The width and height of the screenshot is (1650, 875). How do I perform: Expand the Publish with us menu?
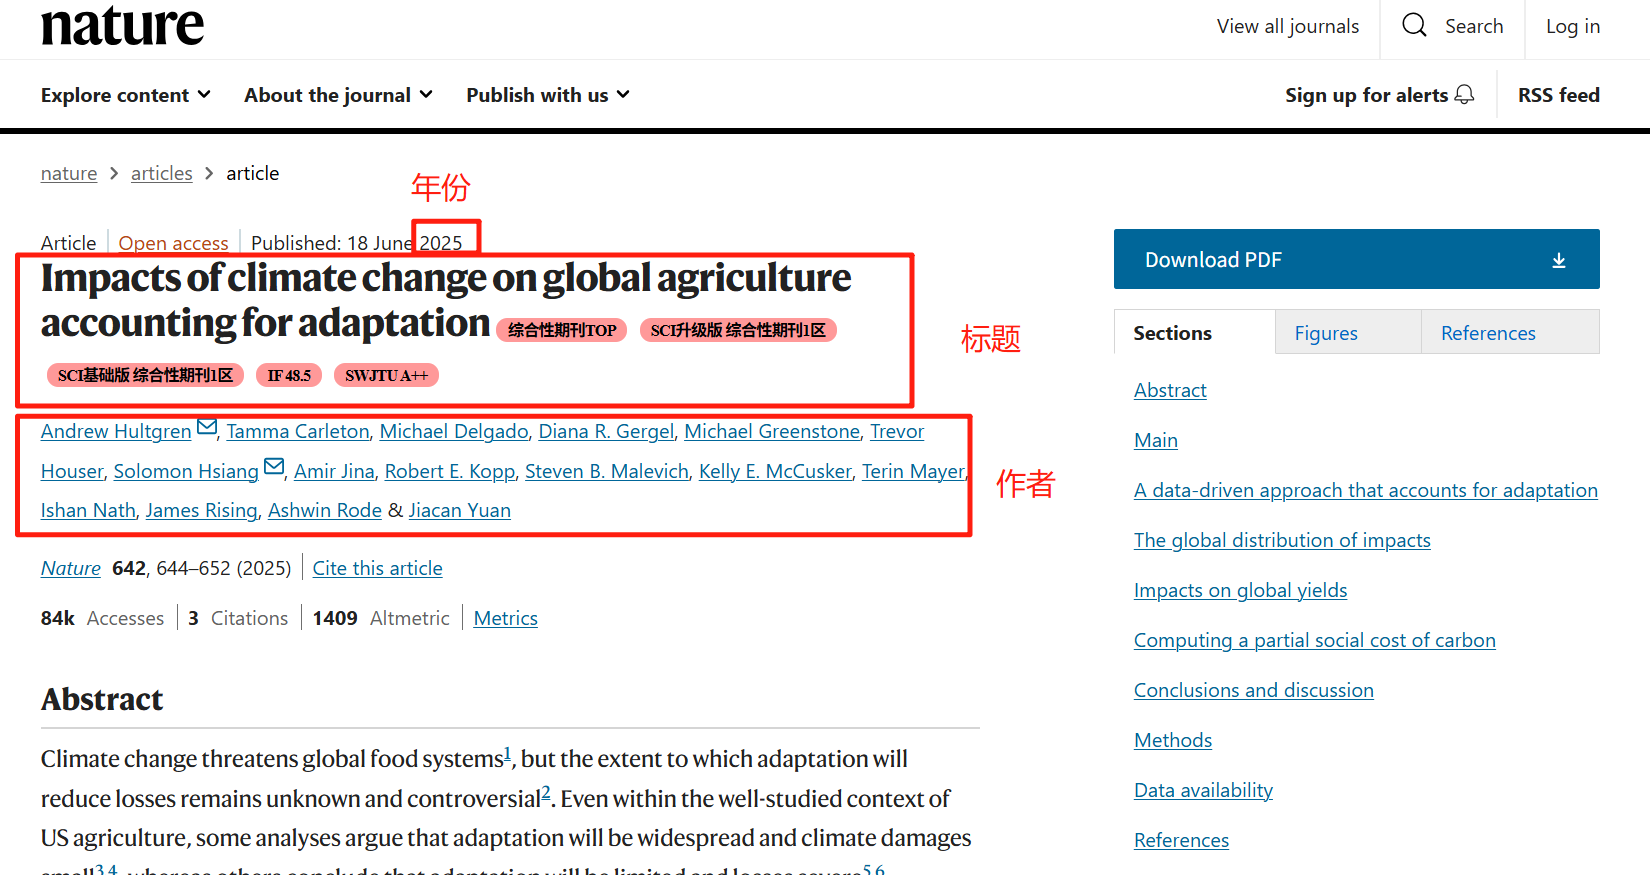[x=548, y=95]
